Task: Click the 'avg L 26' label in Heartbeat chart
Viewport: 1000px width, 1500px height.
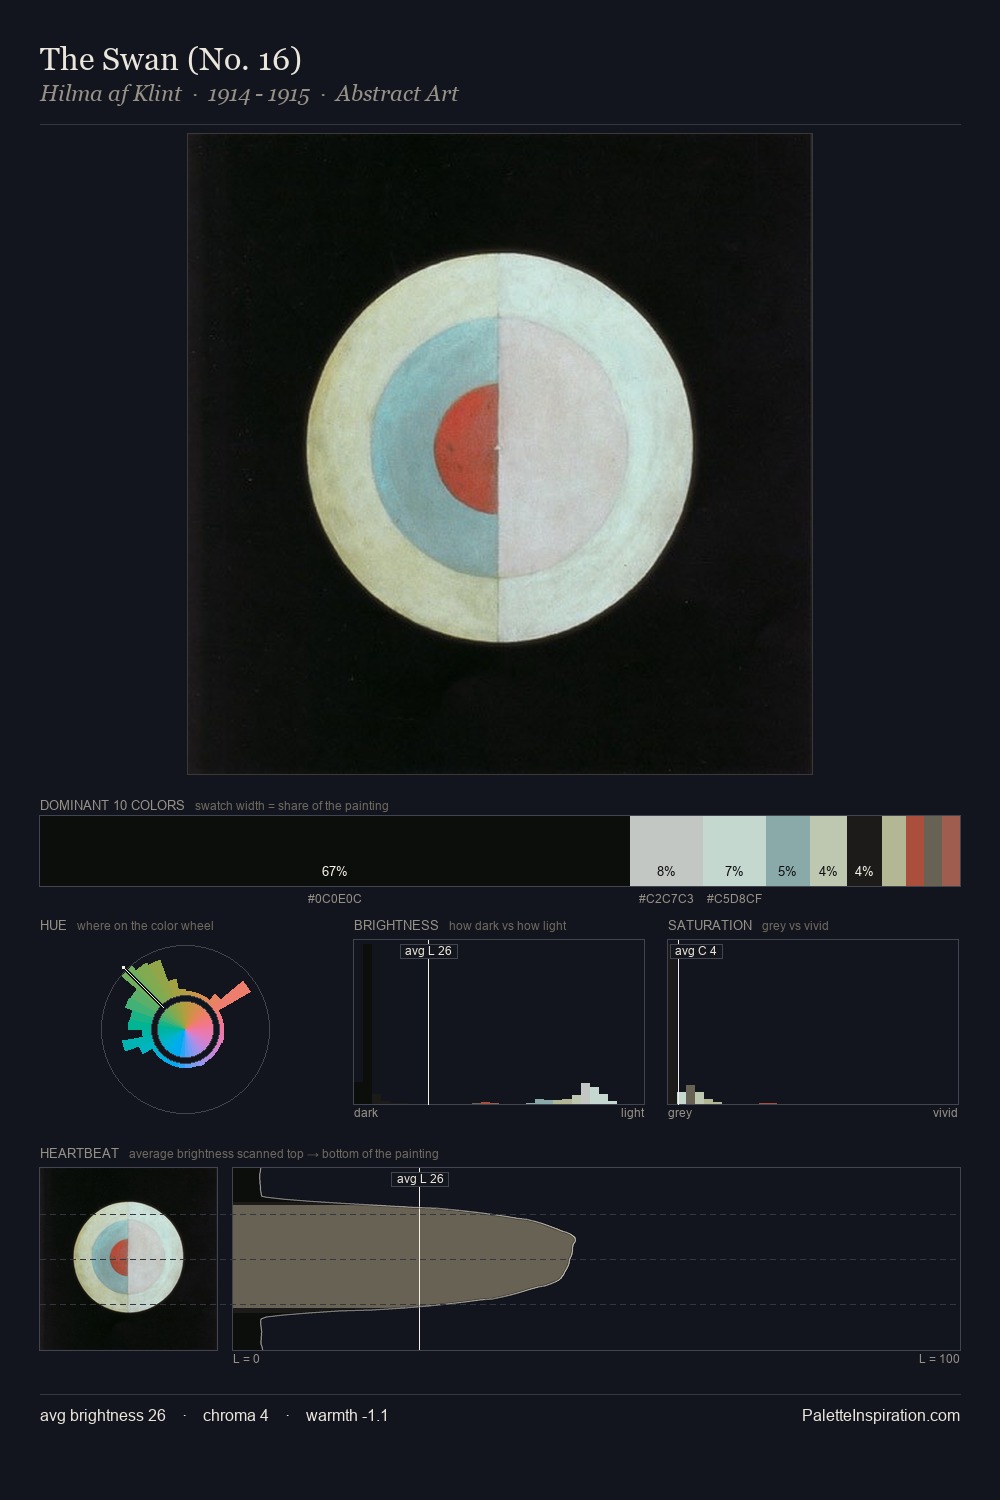Action: click(x=420, y=1179)
